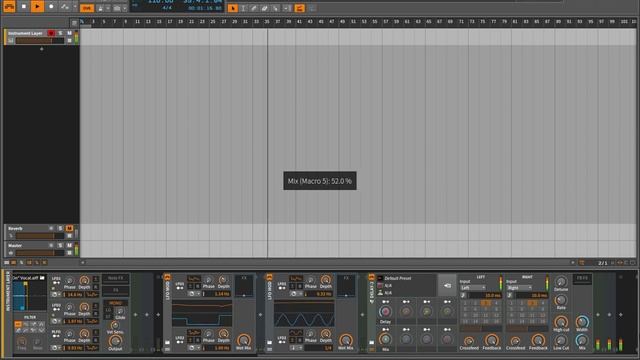Click the blue Width knob in Delay-2
This screenshot has height=360, width=640.
pos(582,322)
